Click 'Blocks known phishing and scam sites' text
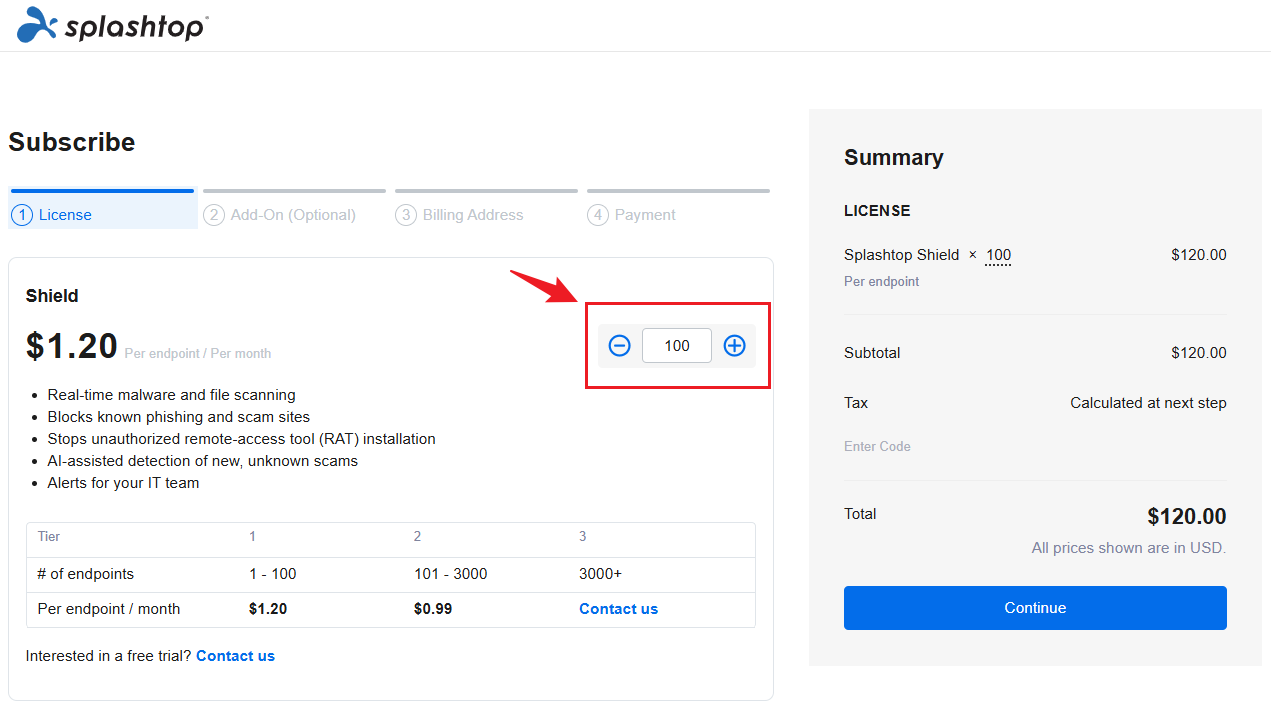The height and width of the screenshot is (713, 1271). point(179,417)
